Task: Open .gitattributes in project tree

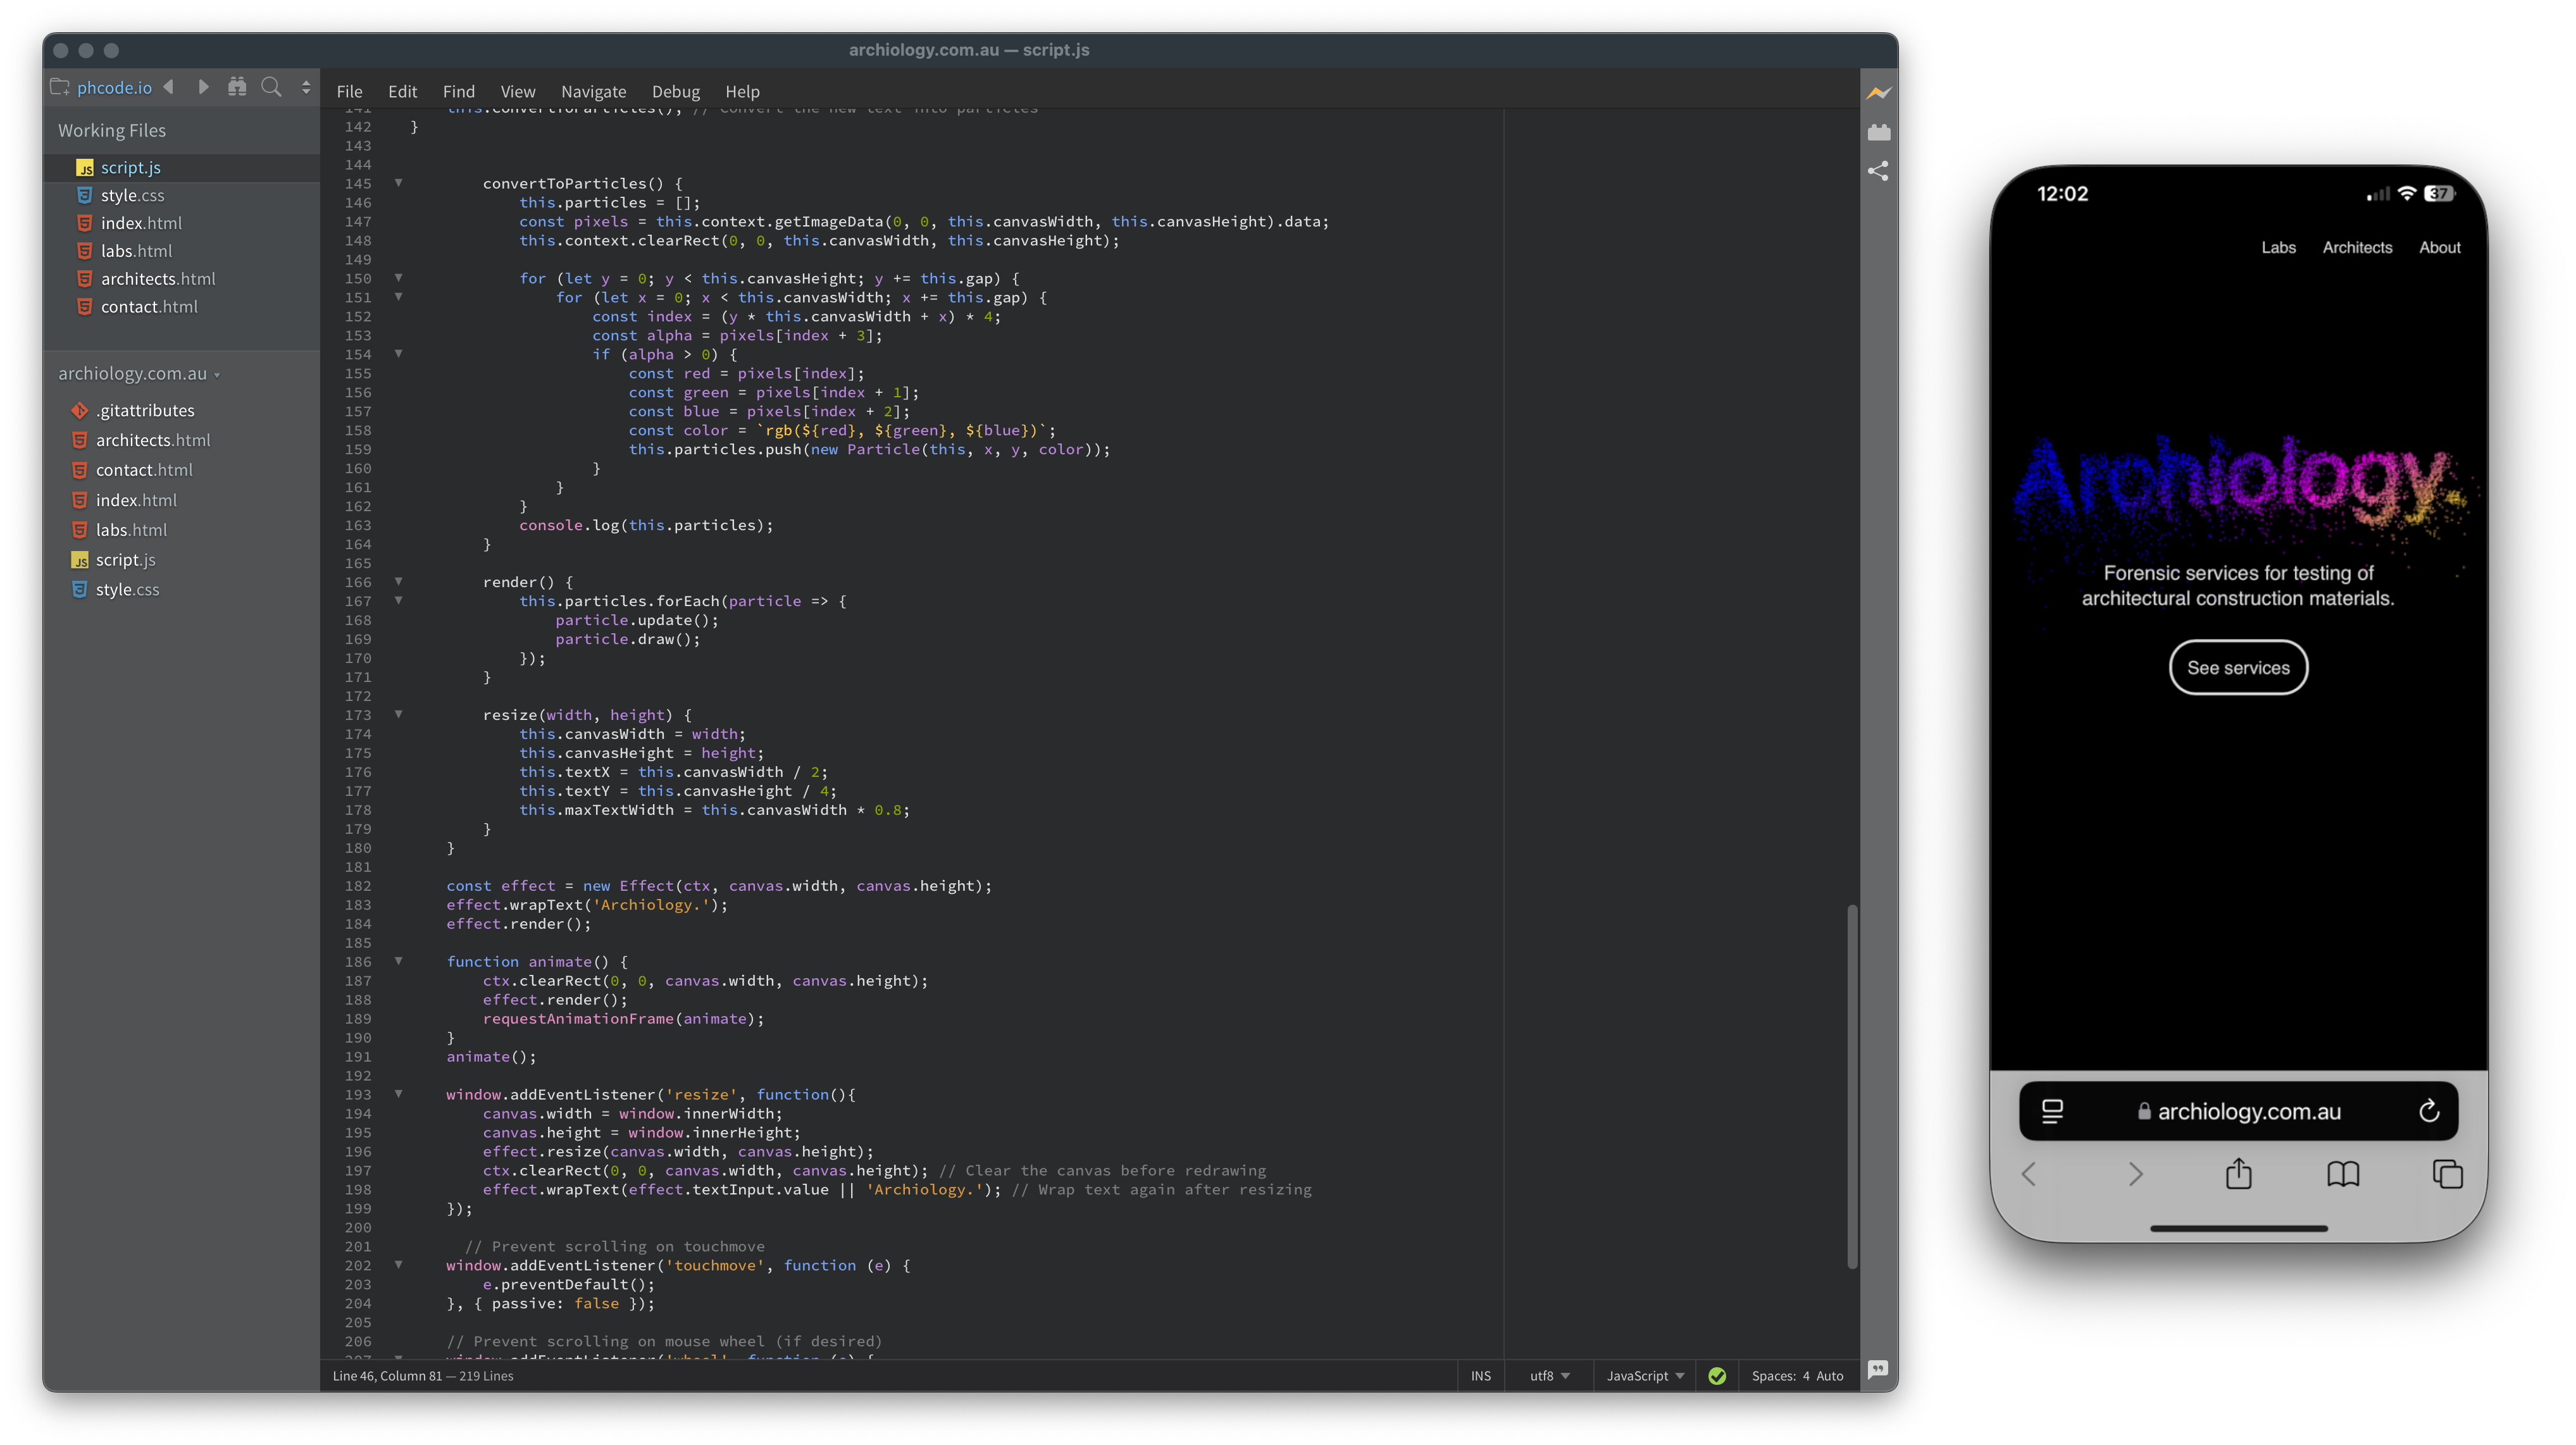Action: pos(145,410)
